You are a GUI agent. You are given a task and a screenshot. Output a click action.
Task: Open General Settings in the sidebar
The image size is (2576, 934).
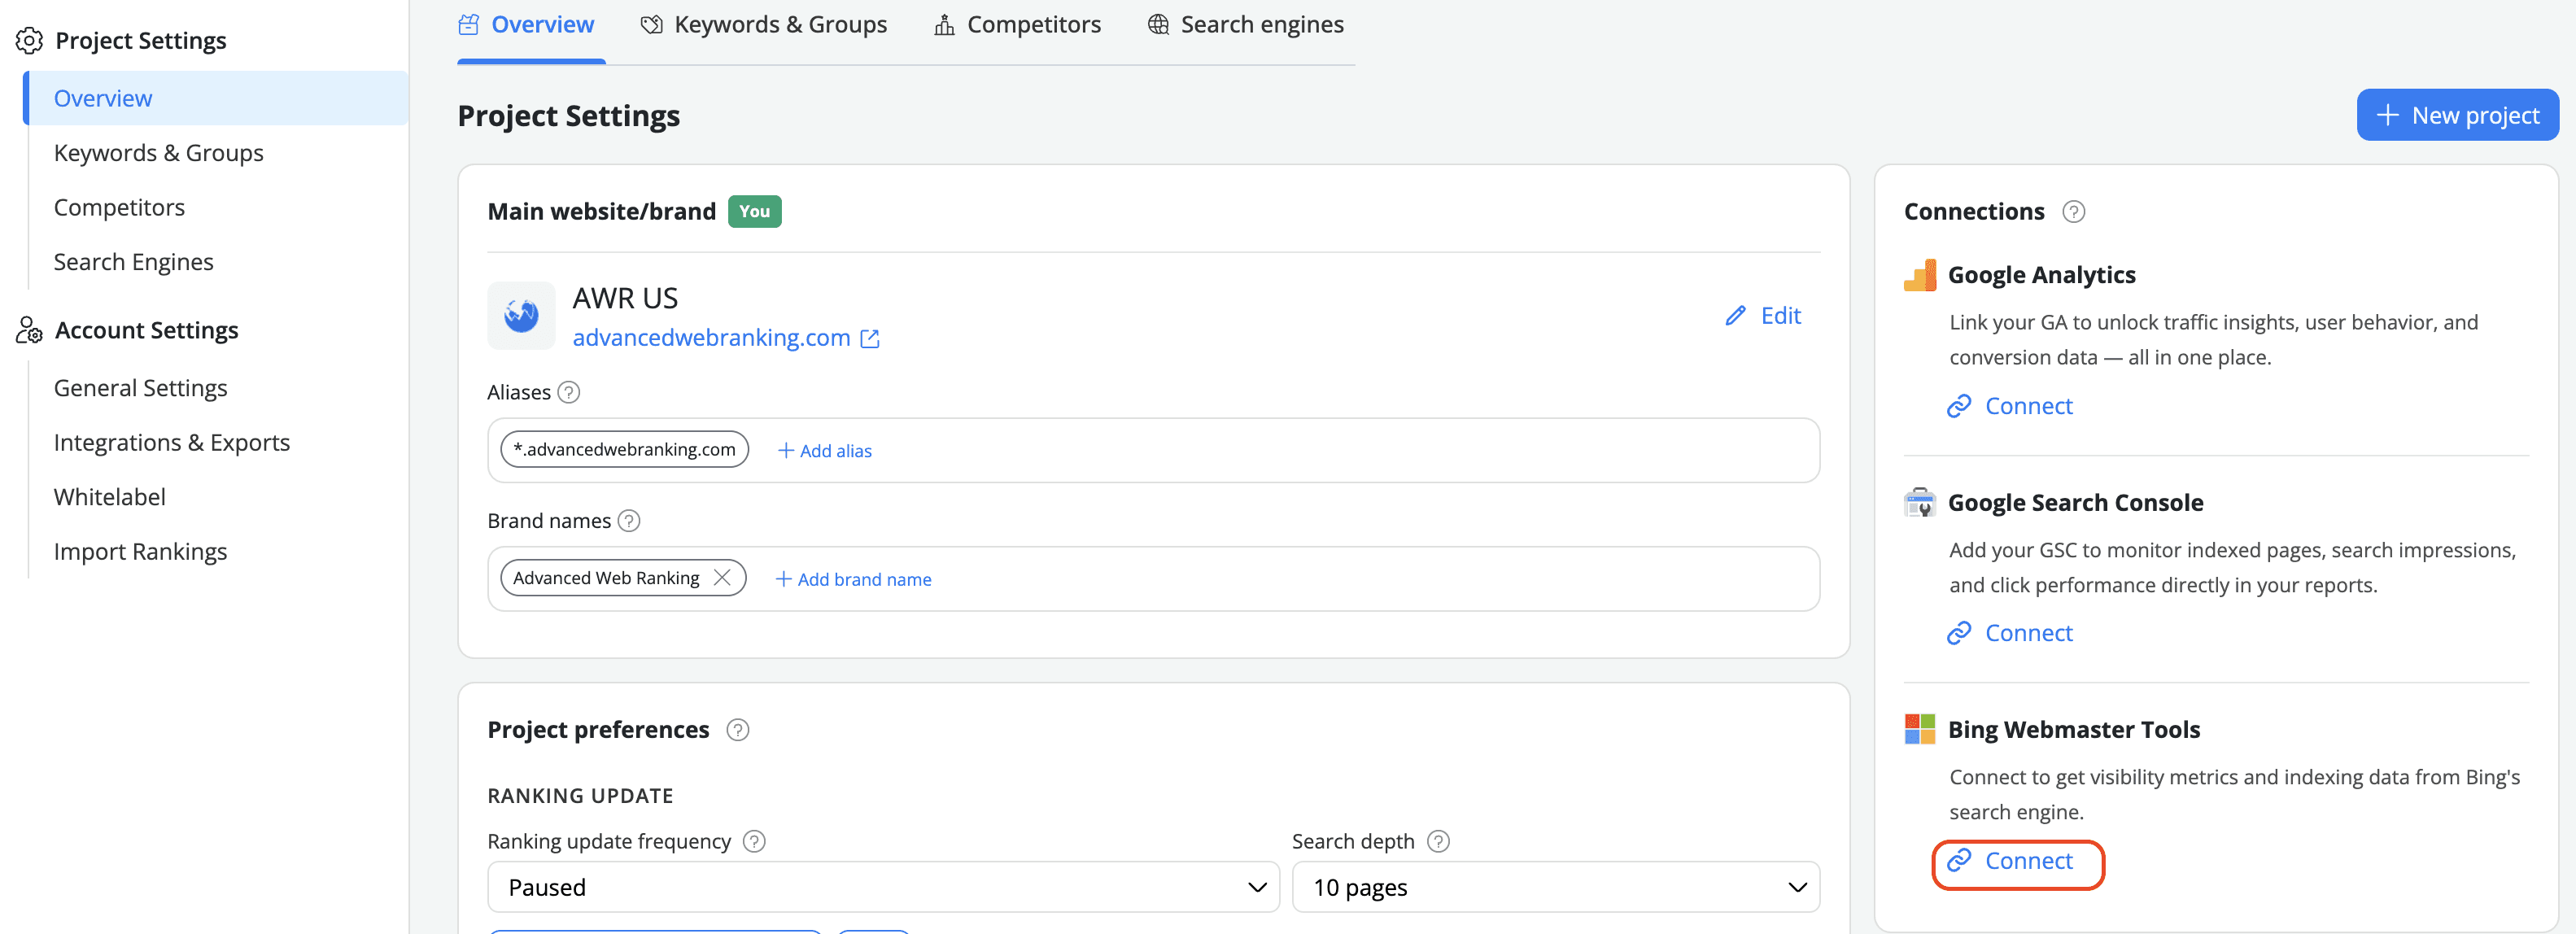tap(140, 388)
